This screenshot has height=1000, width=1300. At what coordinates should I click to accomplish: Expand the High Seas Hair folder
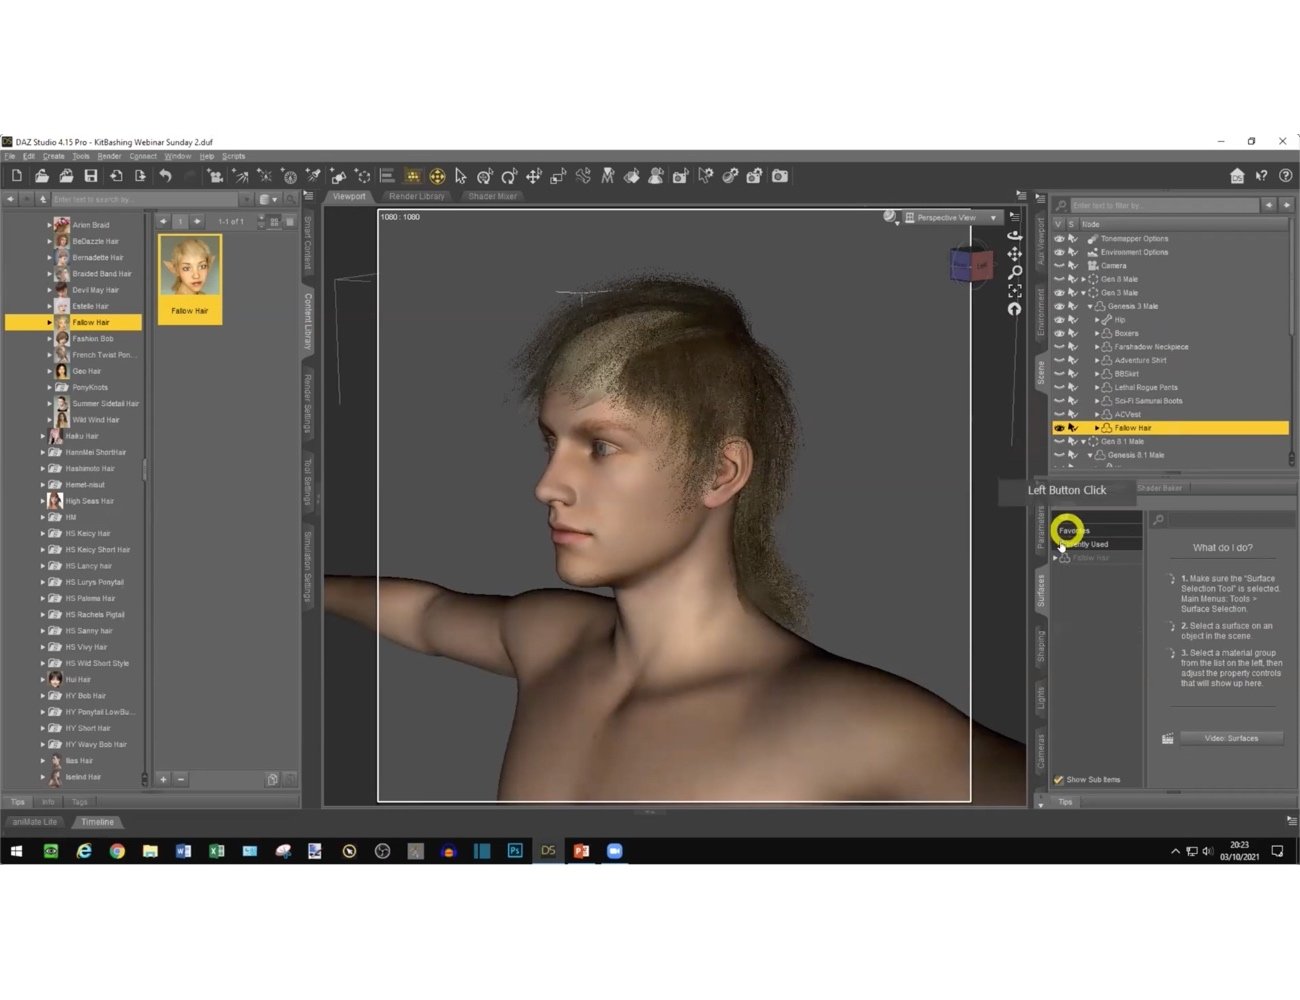43,501
